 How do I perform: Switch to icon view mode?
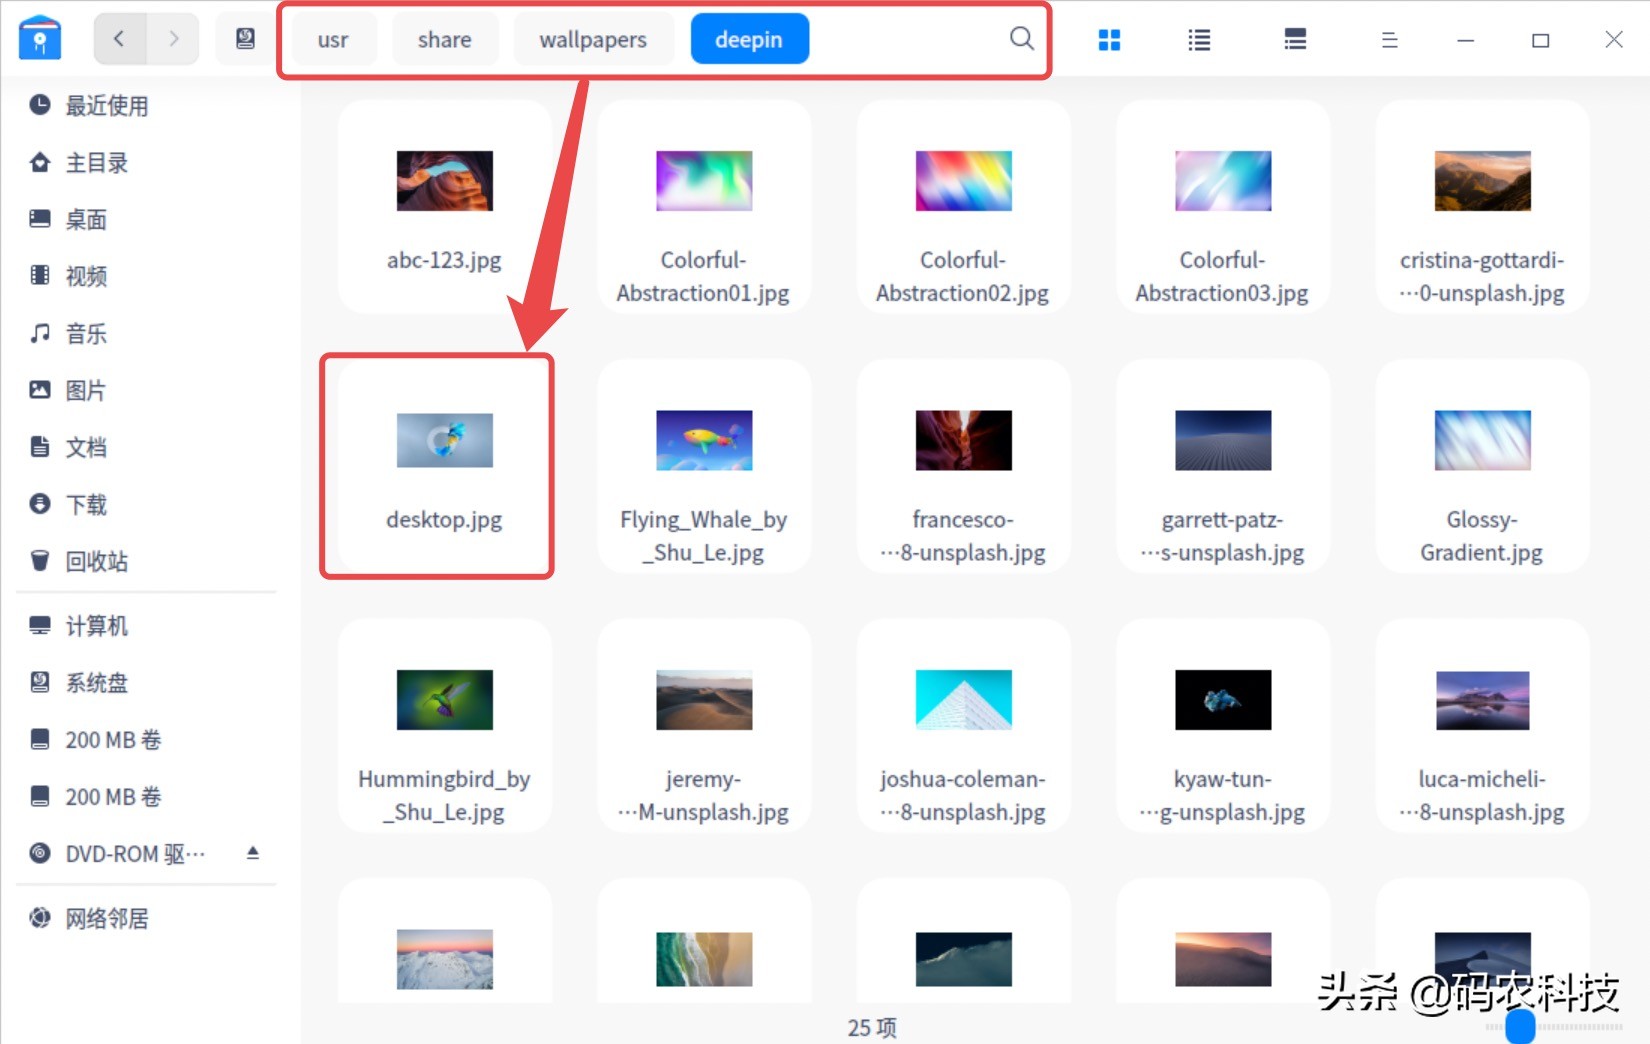tap(1109, 39)
